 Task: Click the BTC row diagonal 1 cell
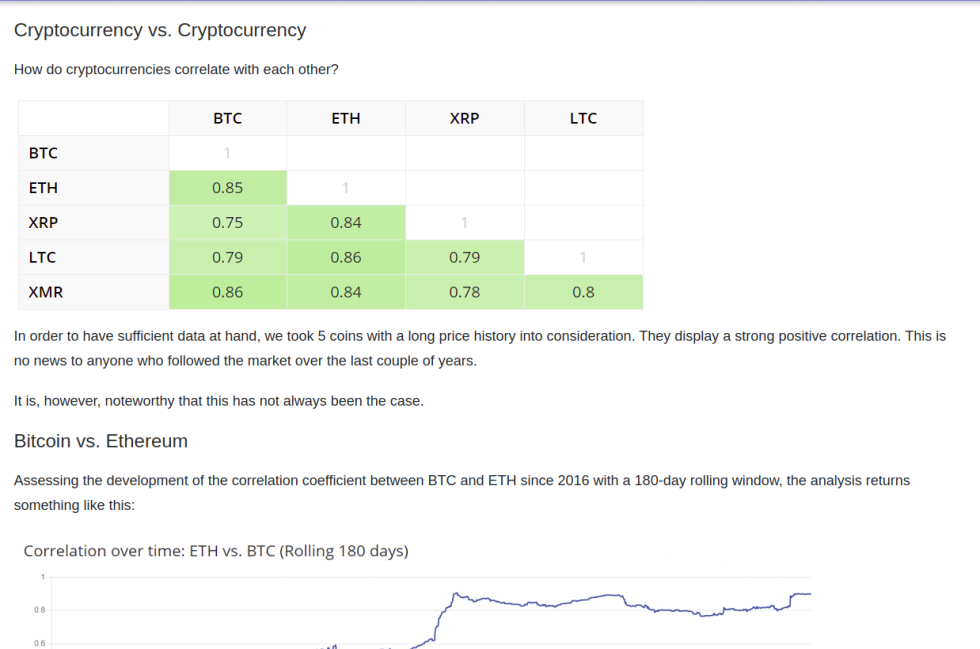pyautogui.click(x=228, y=153)
